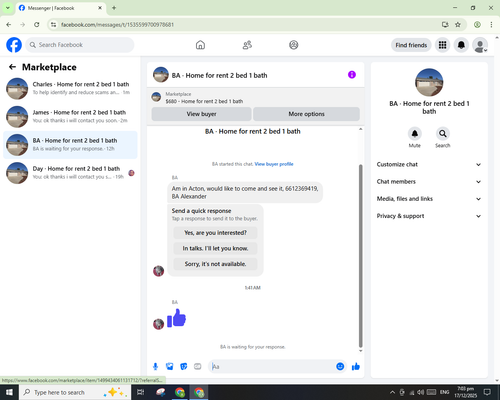
Task: Open the Groups icon in top navigation
Action: (294, 45)
